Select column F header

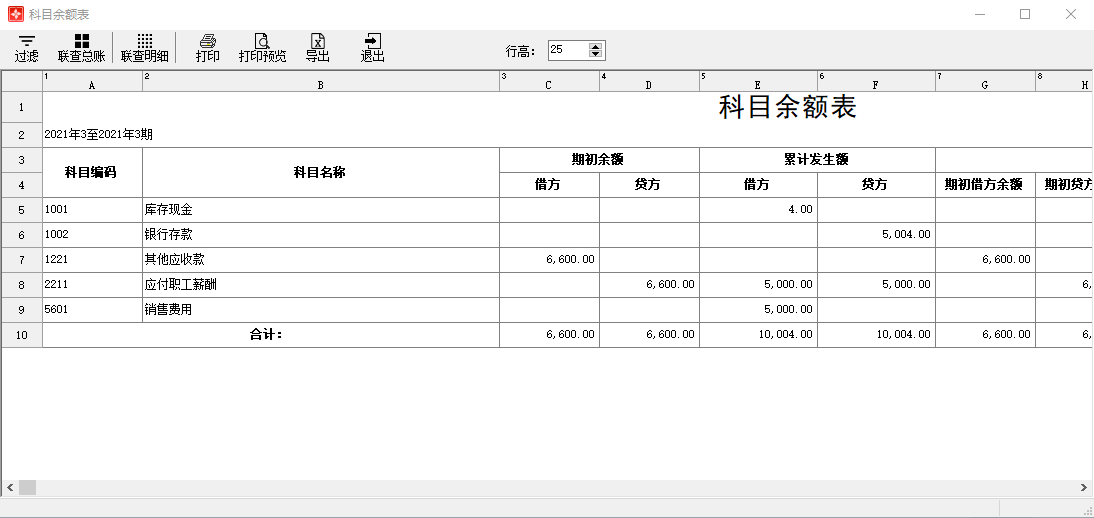(876, 81)
